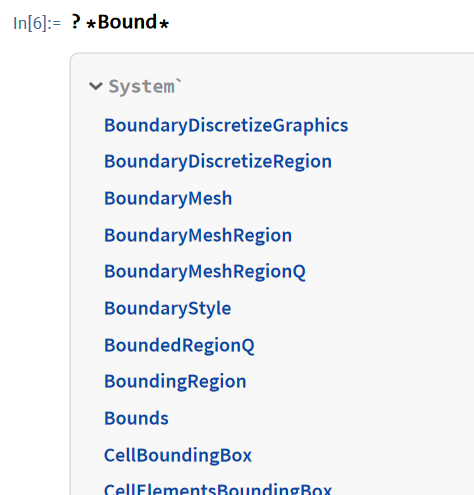Open the BoundaryDiscretizeGraphics symbol link
Image resolution: width=474 pixels, height=495 pixels.
tap(226, 126)
